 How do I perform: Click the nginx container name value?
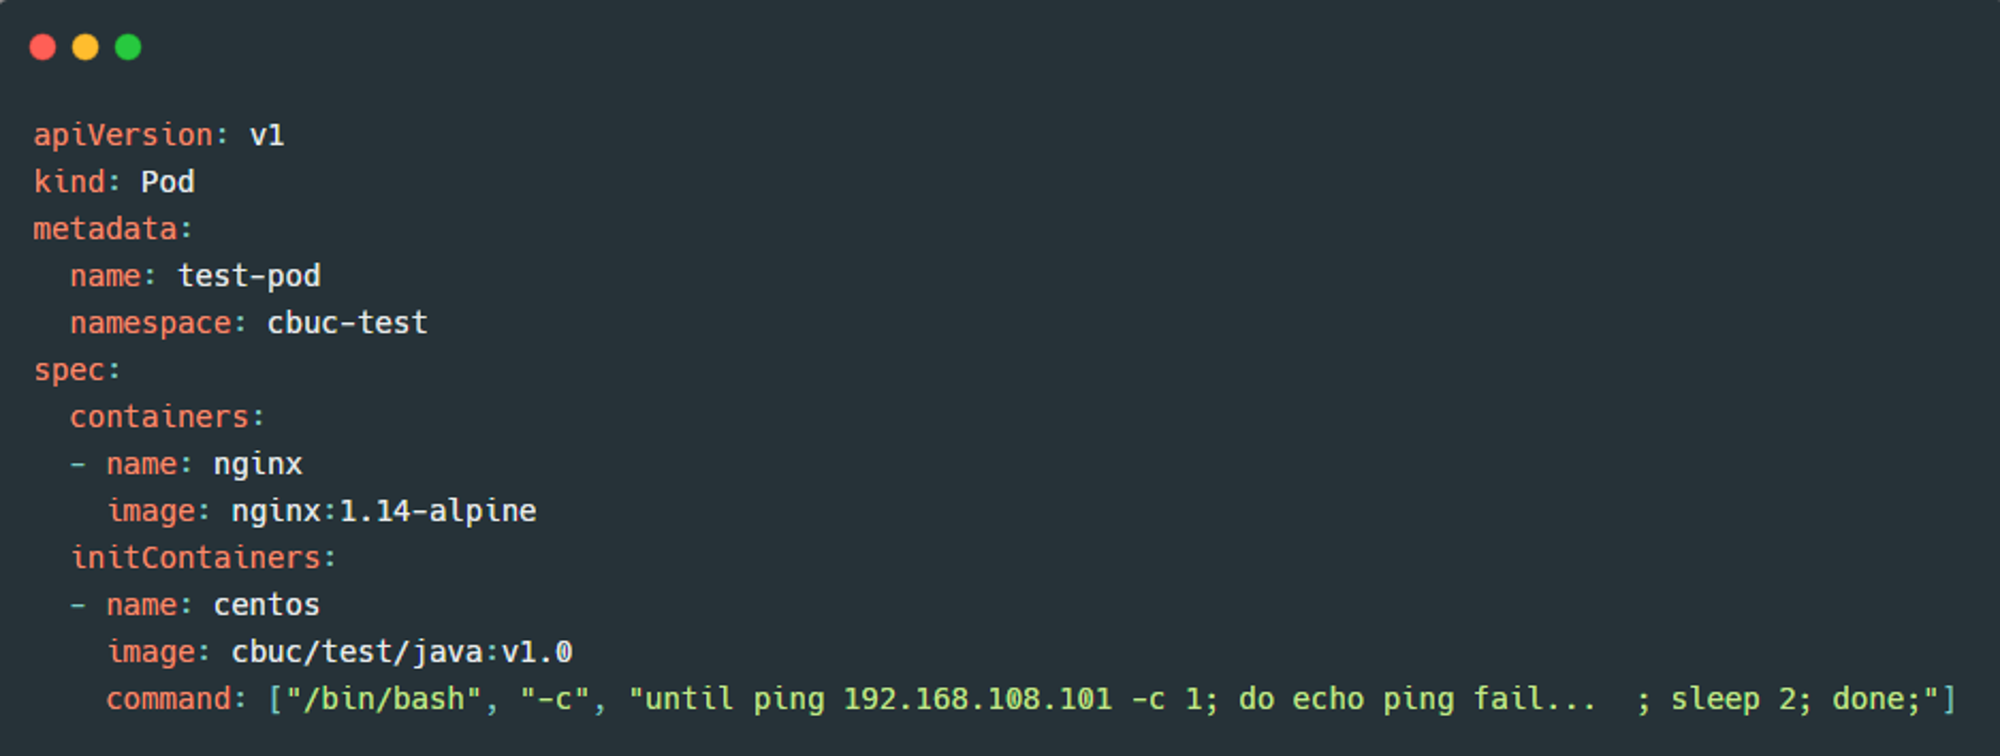click(258, 465)
